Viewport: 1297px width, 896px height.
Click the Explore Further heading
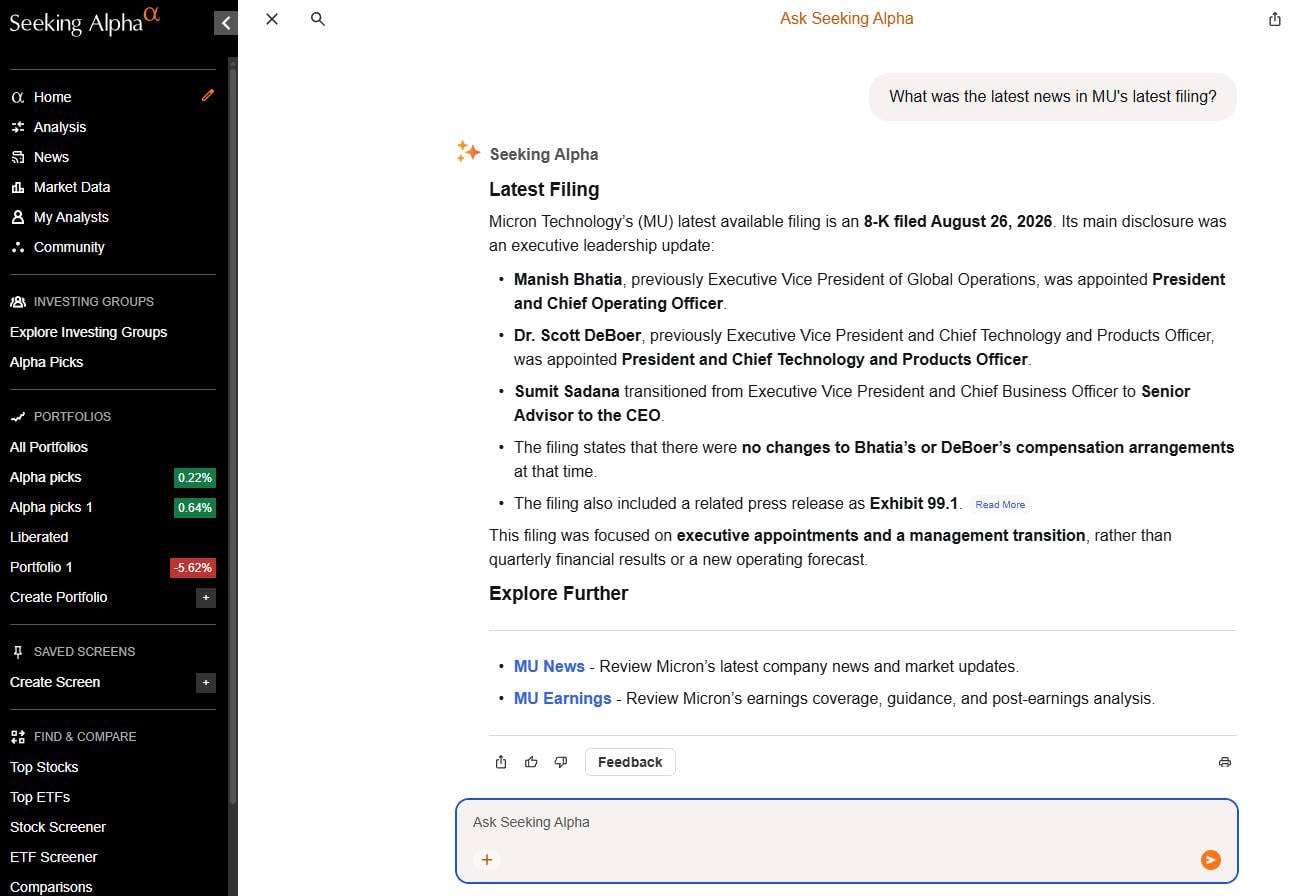click(x=559, y=593)
